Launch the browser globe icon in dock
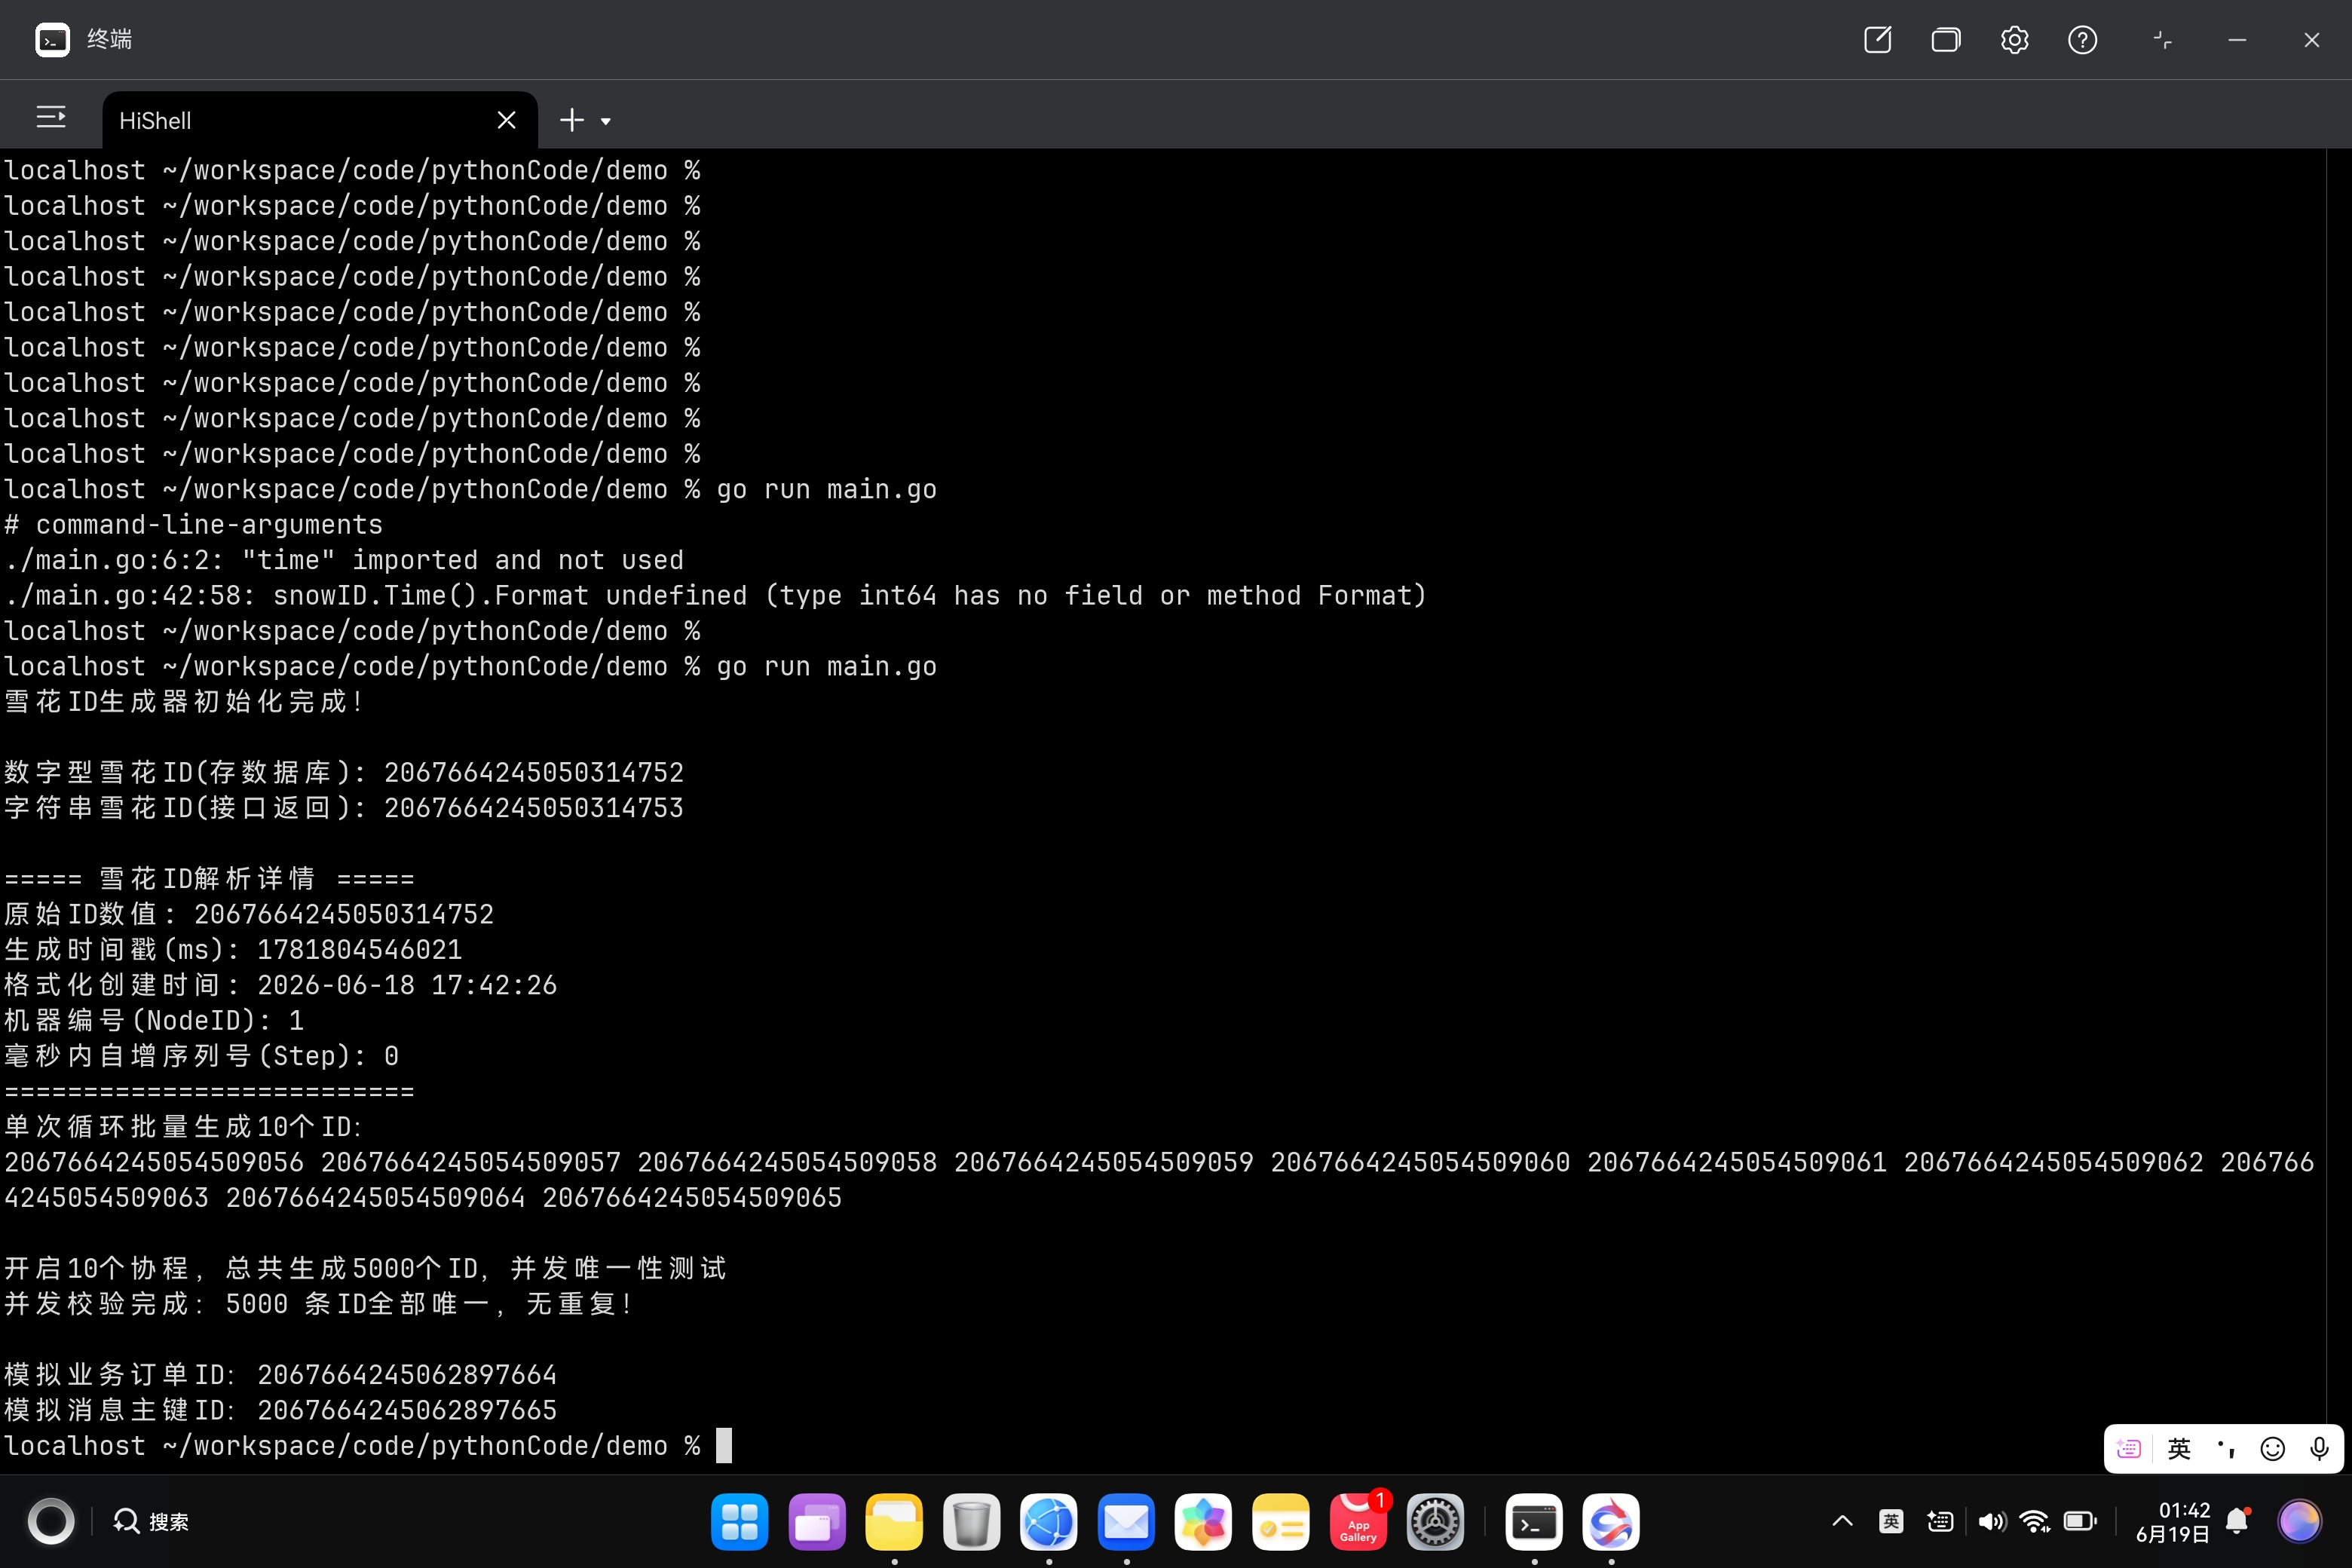 coord(1049,1522)
